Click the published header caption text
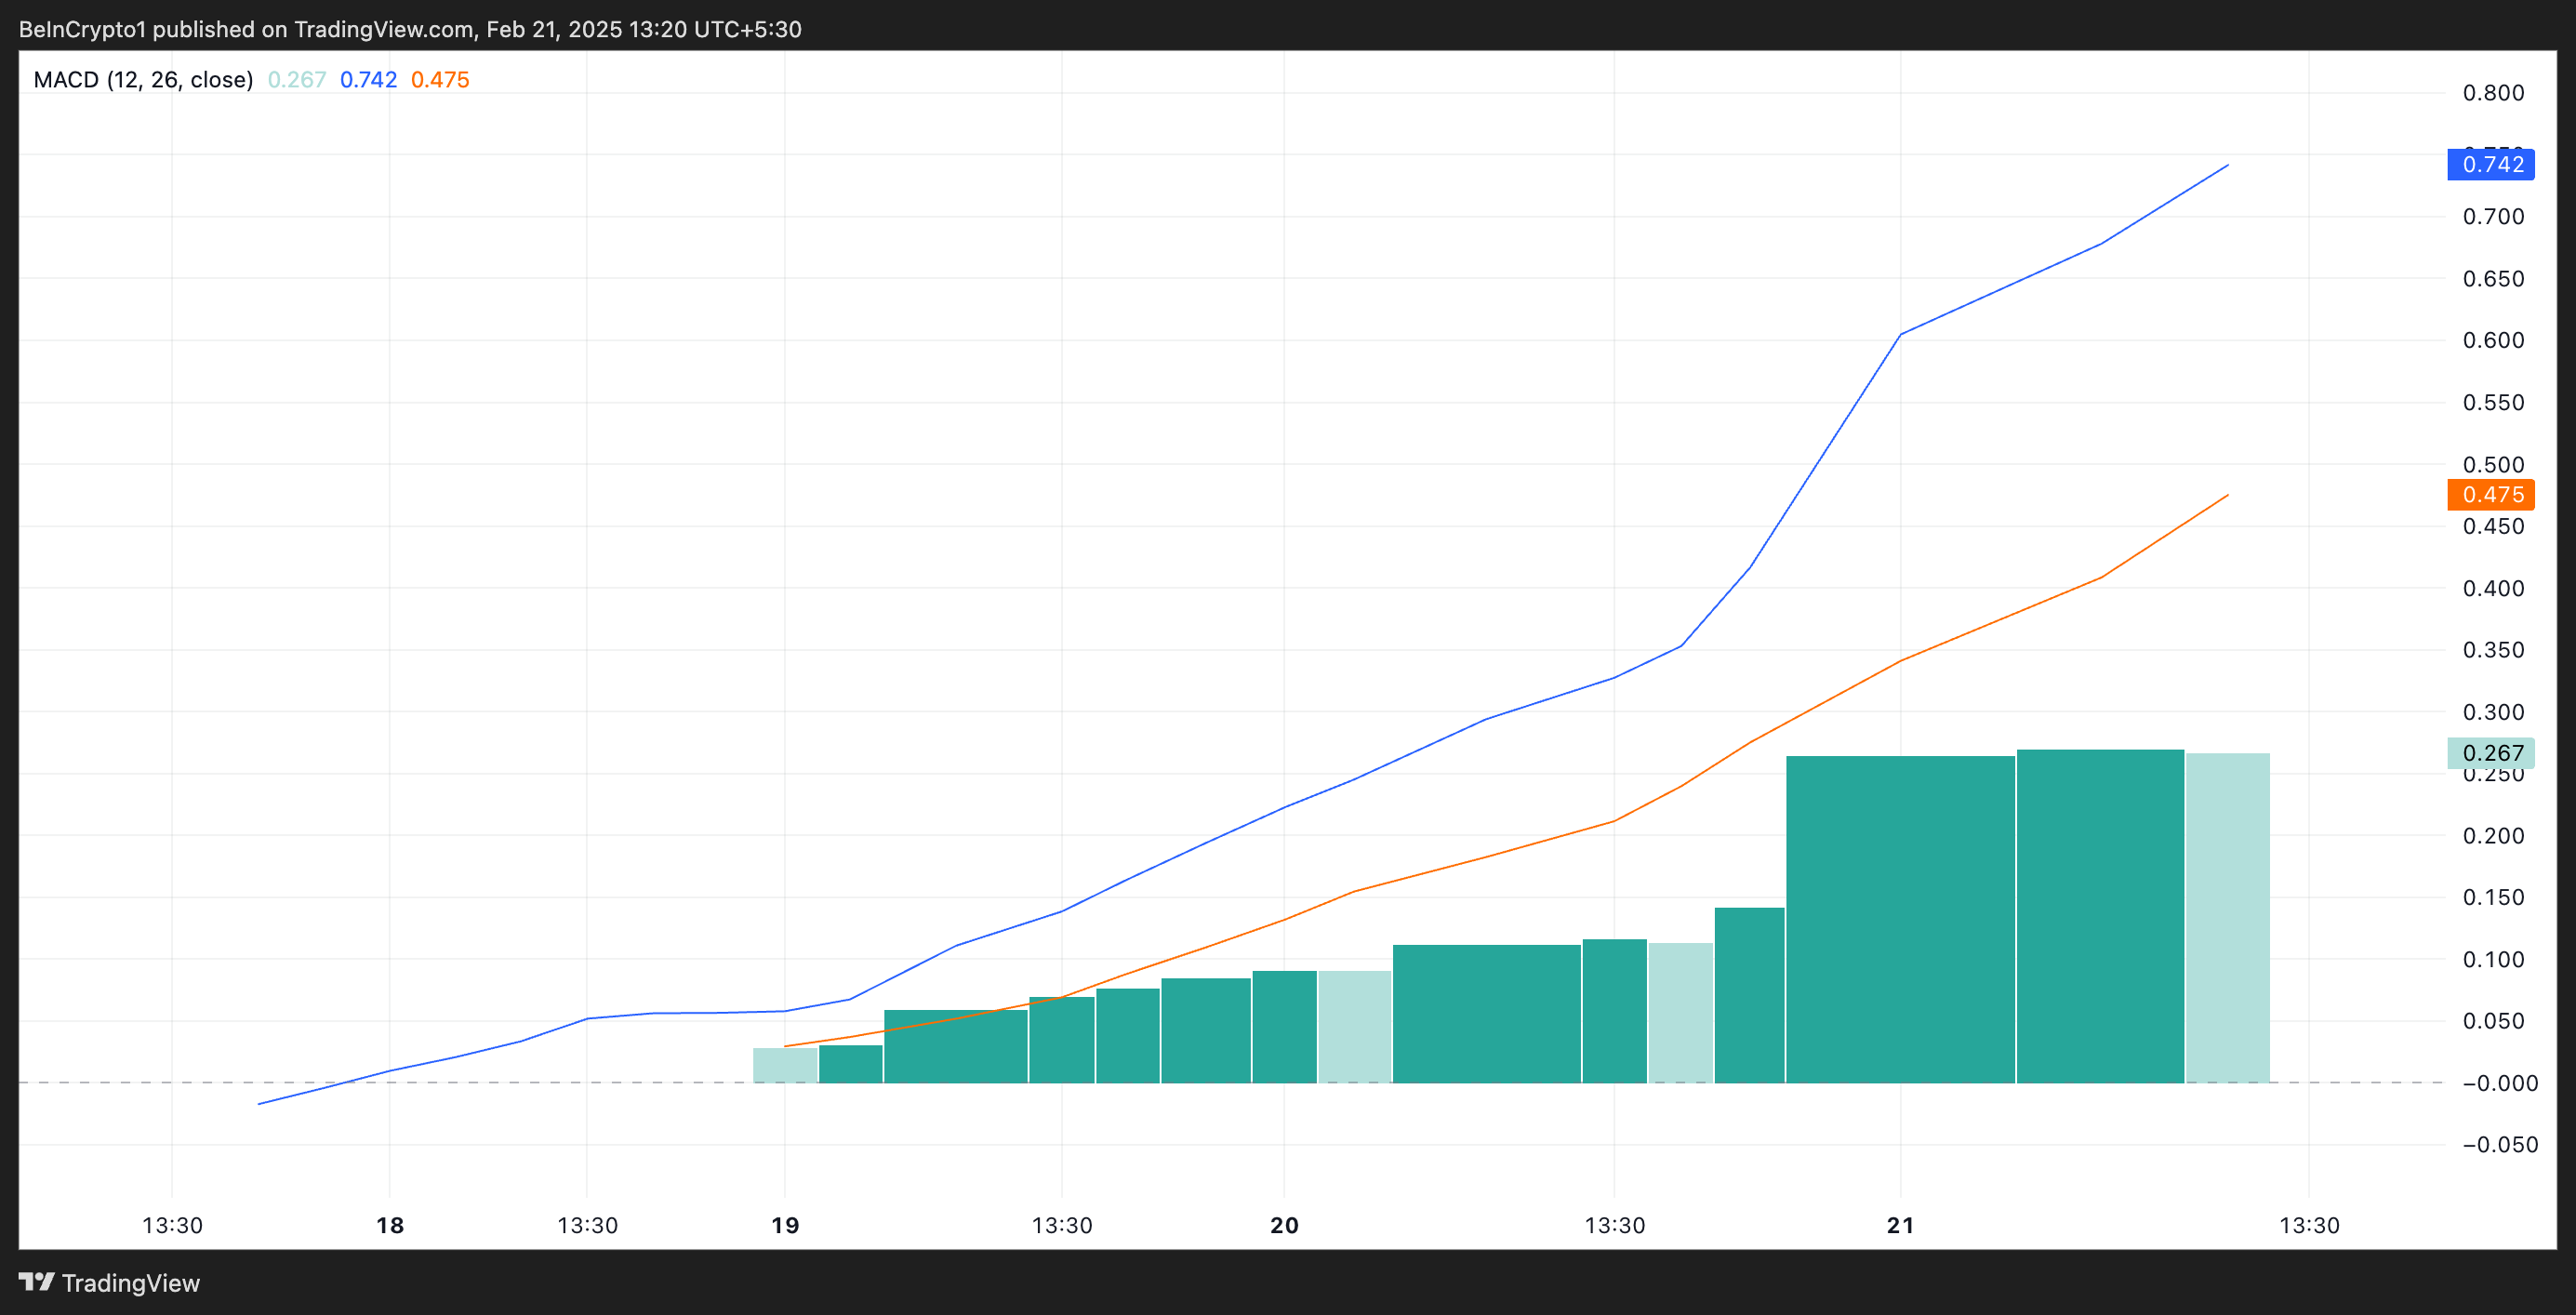This screenshot has height=1315, width=2576. coord(410,29)
